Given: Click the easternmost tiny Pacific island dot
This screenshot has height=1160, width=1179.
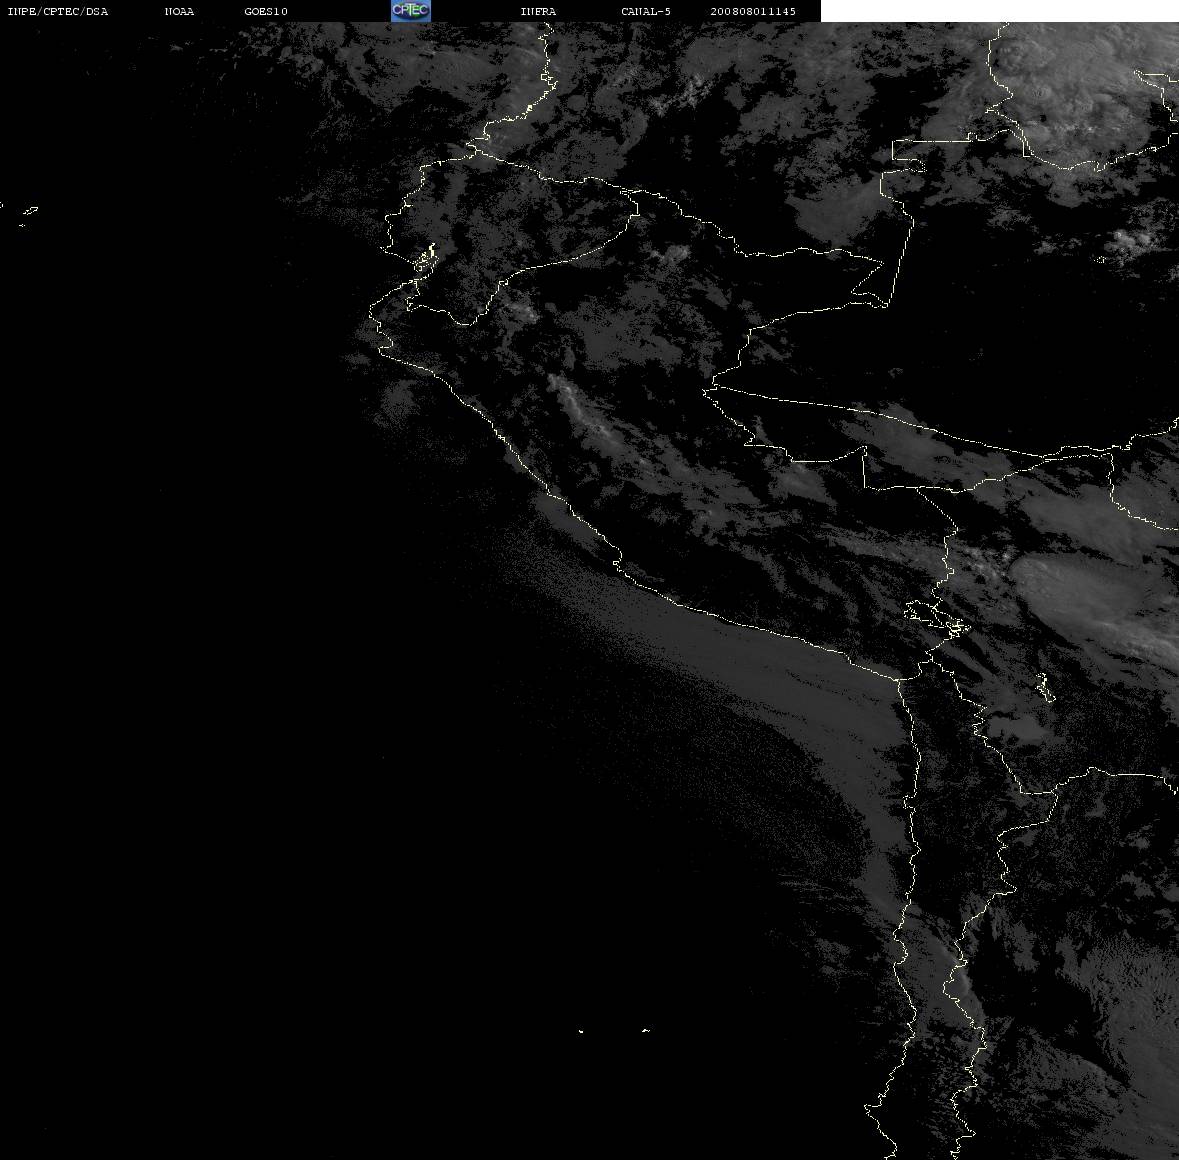Looking at the screenshot, I should pyautogui.click(x=646, y=1030).
